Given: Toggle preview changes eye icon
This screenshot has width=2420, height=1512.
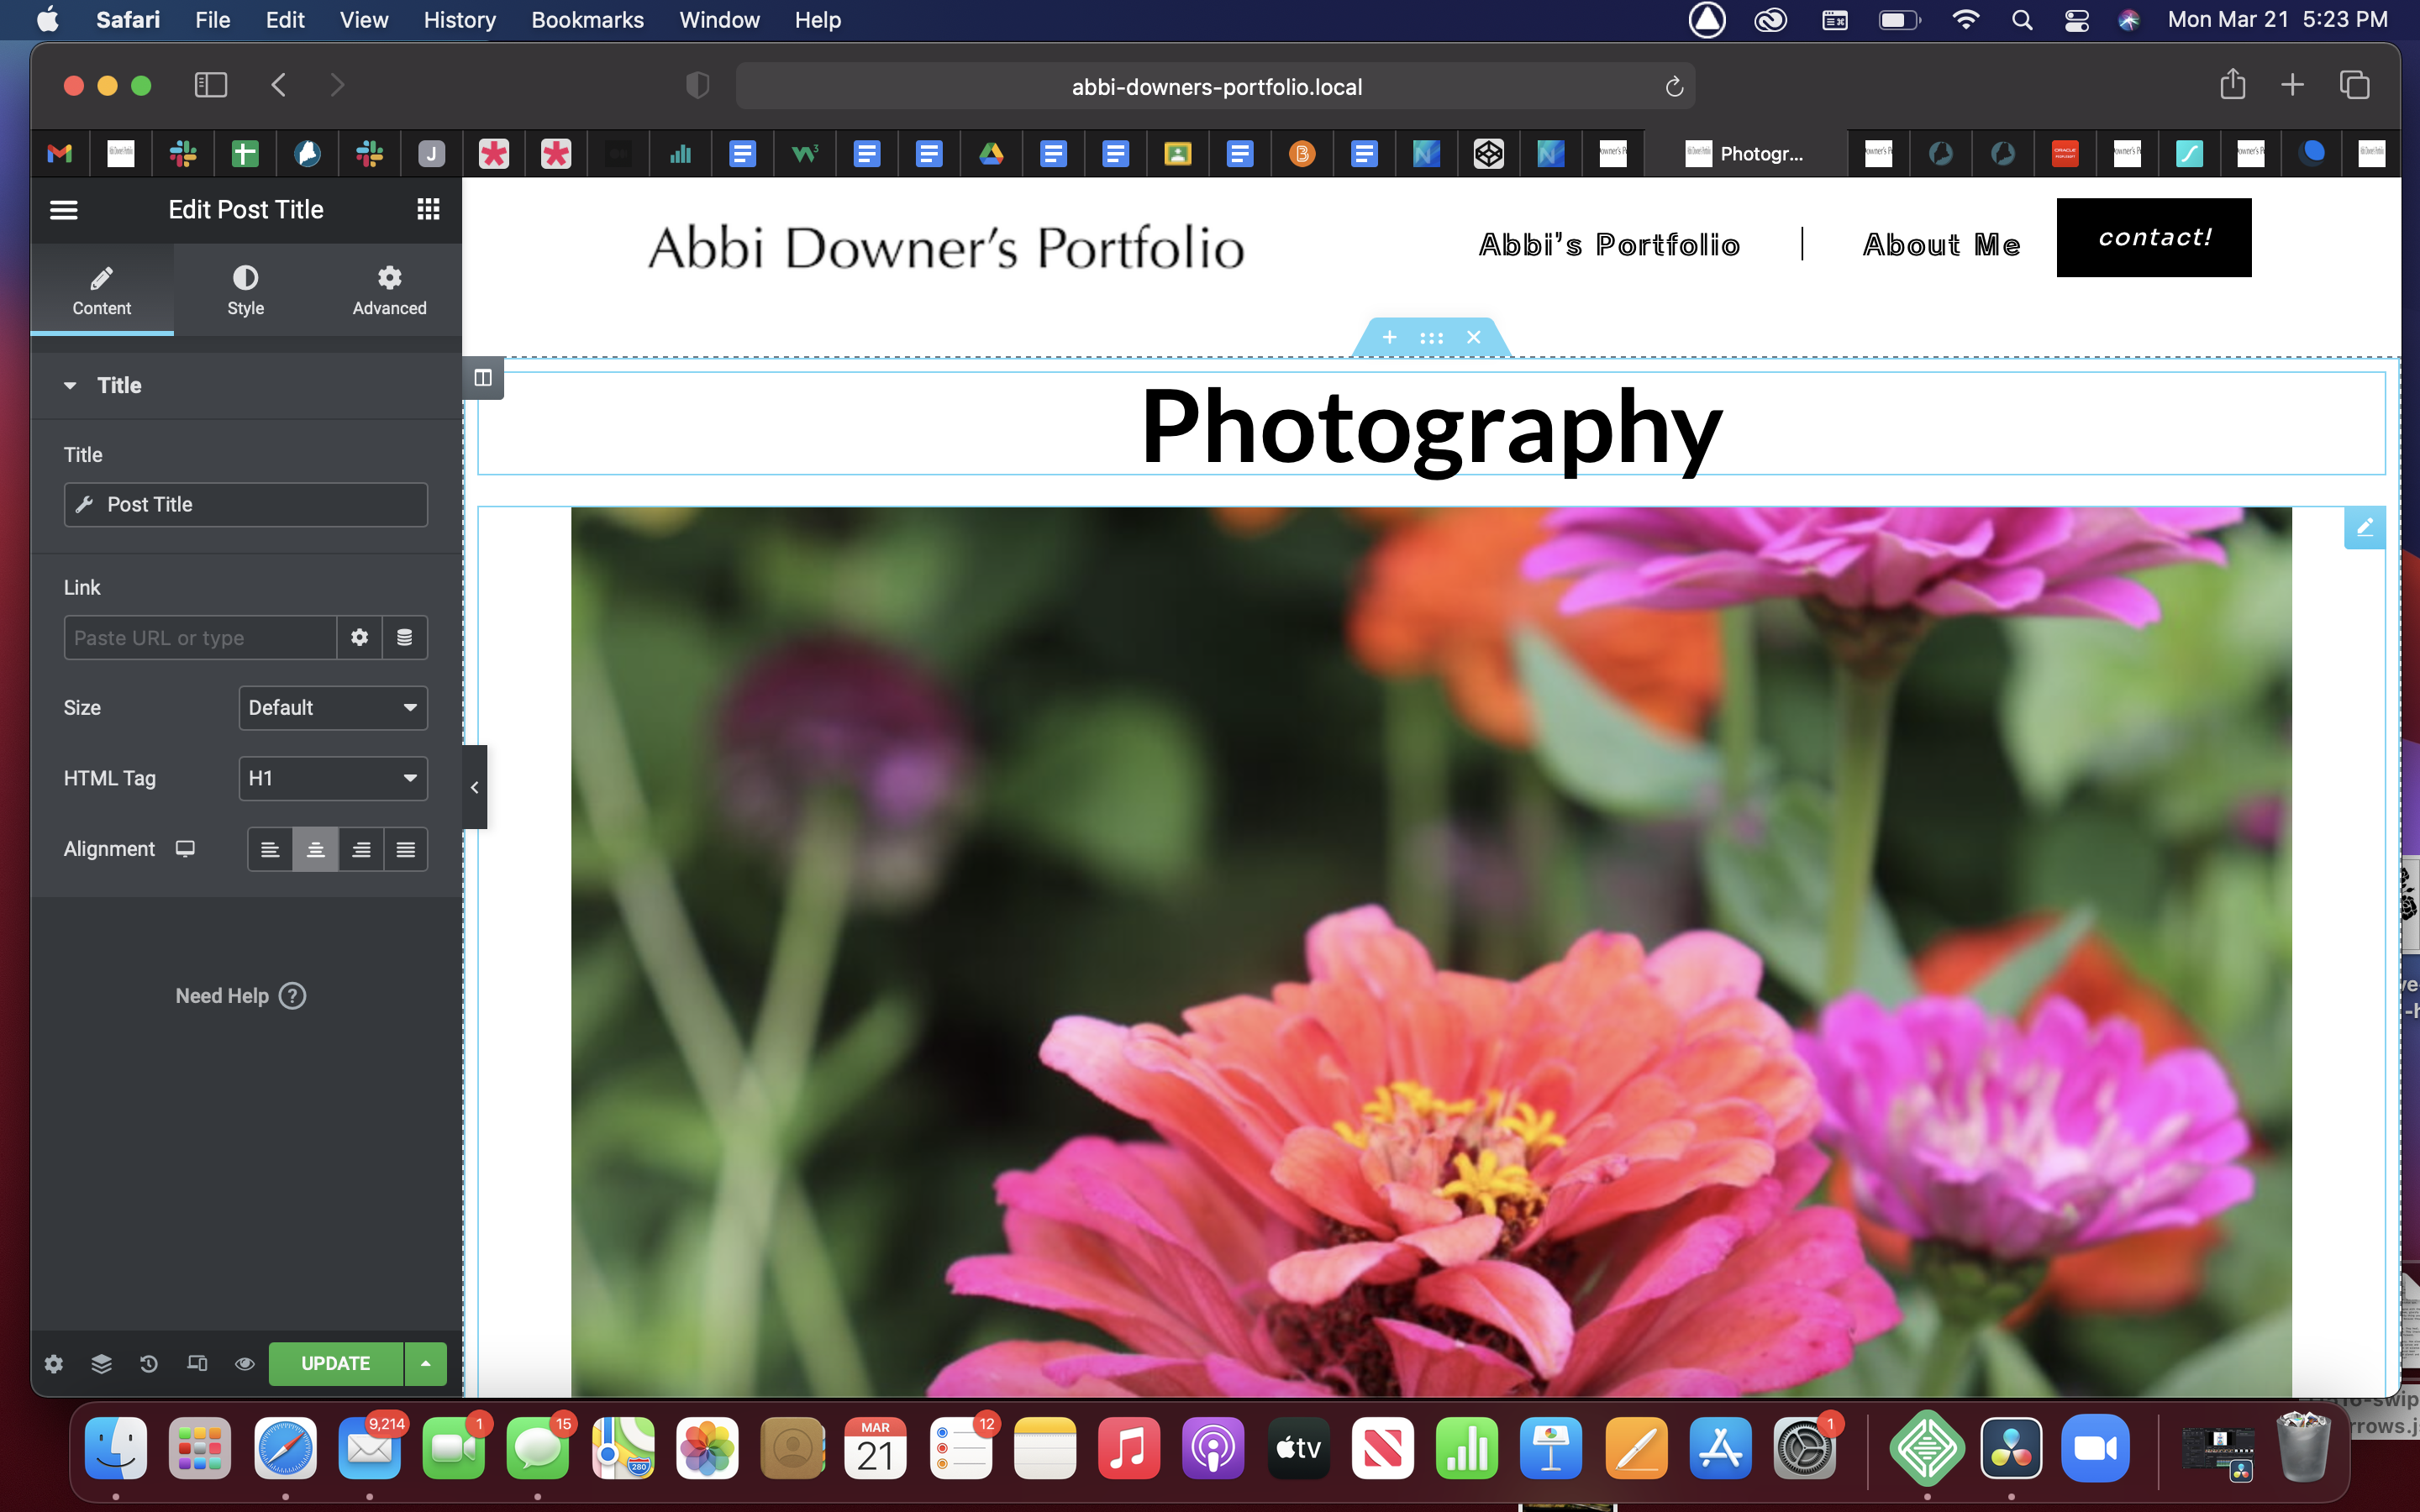Looking at the screenshot, I should 244,1363.
